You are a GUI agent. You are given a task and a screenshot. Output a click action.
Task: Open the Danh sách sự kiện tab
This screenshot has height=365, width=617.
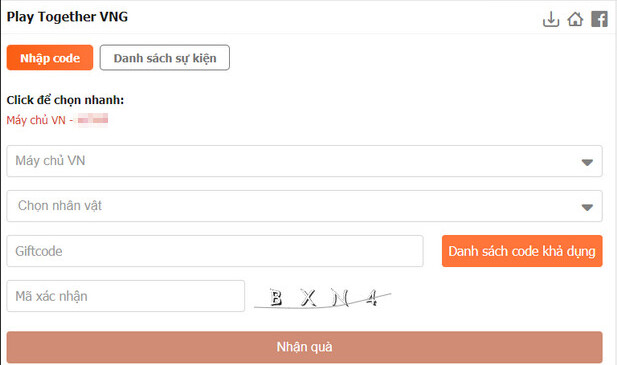(165, 58)
